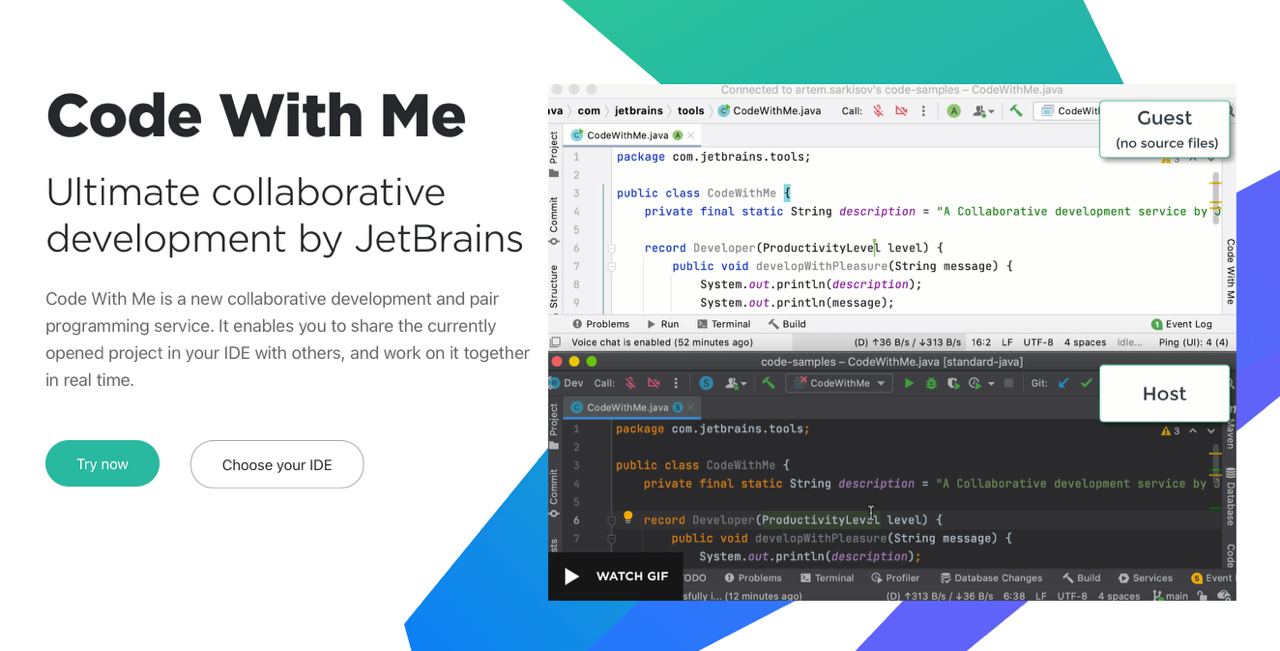
Task: Click green A user avatar in Guest toolbar
Action: click(954, 111)
